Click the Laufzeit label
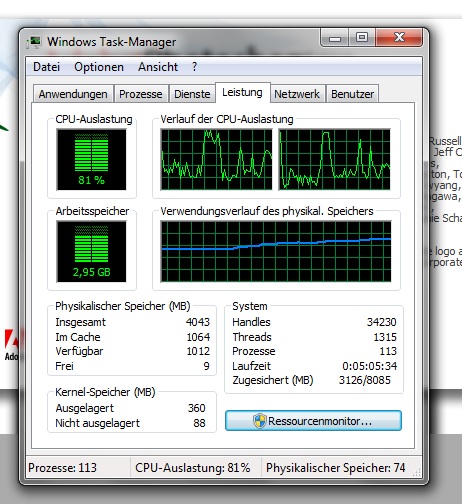 [x=251, y=366]
